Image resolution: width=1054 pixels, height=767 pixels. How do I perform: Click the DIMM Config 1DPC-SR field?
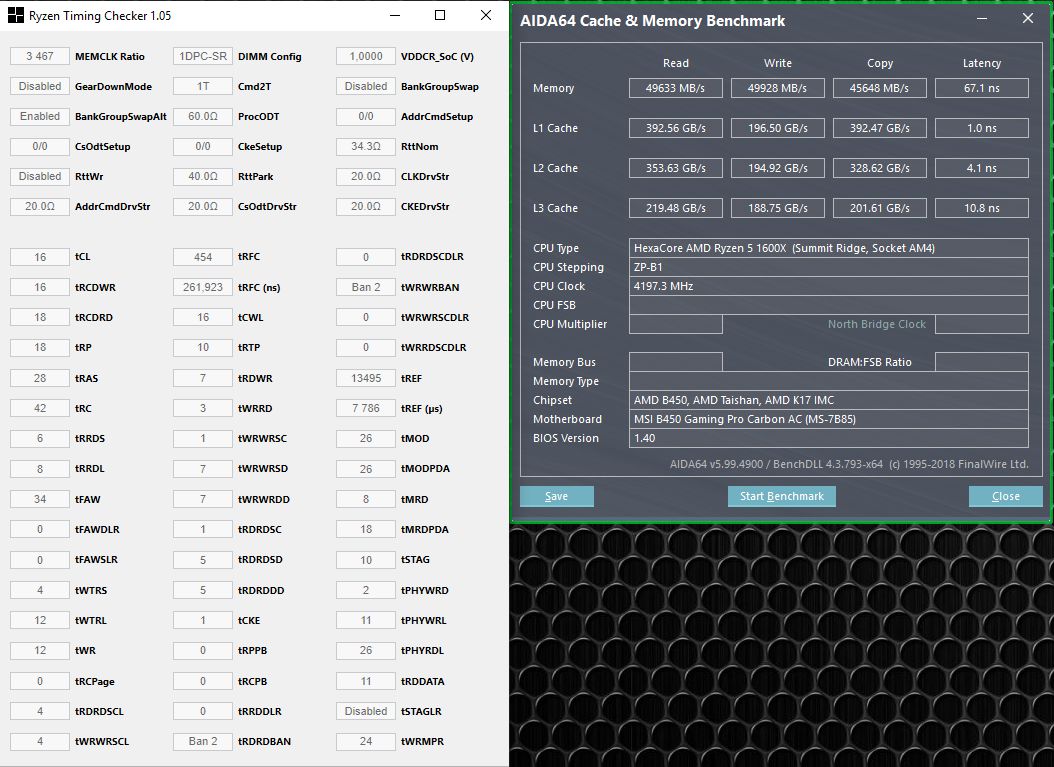[x=202, y=56]
